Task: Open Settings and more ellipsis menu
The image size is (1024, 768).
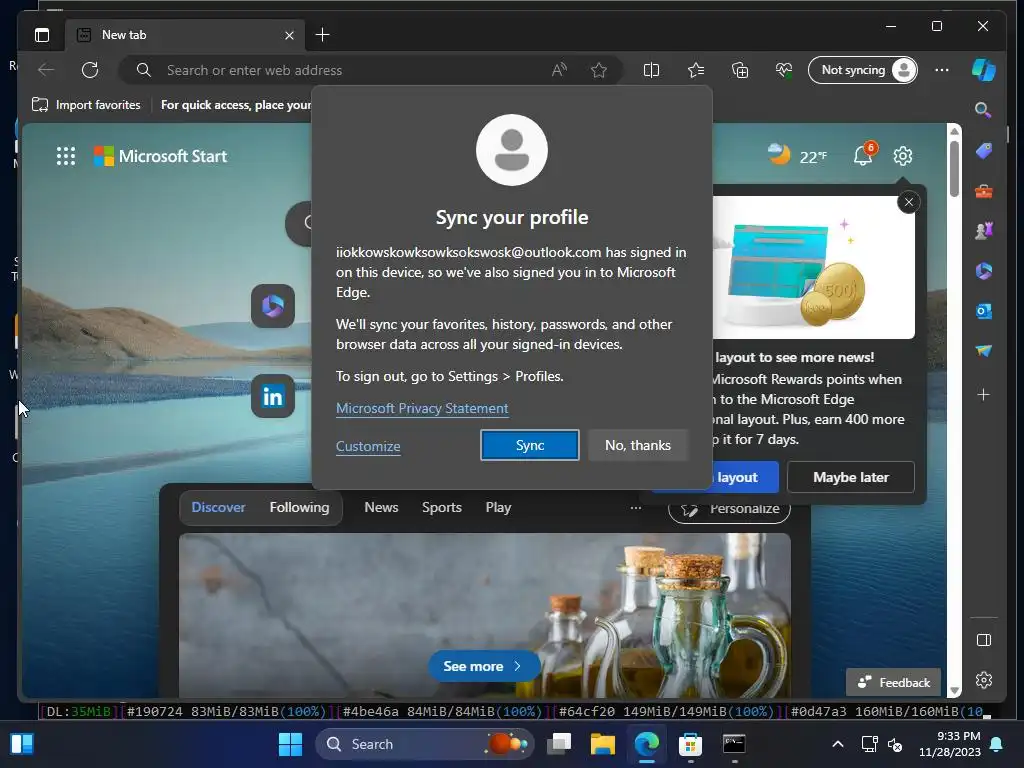Action: click(942, 70)
